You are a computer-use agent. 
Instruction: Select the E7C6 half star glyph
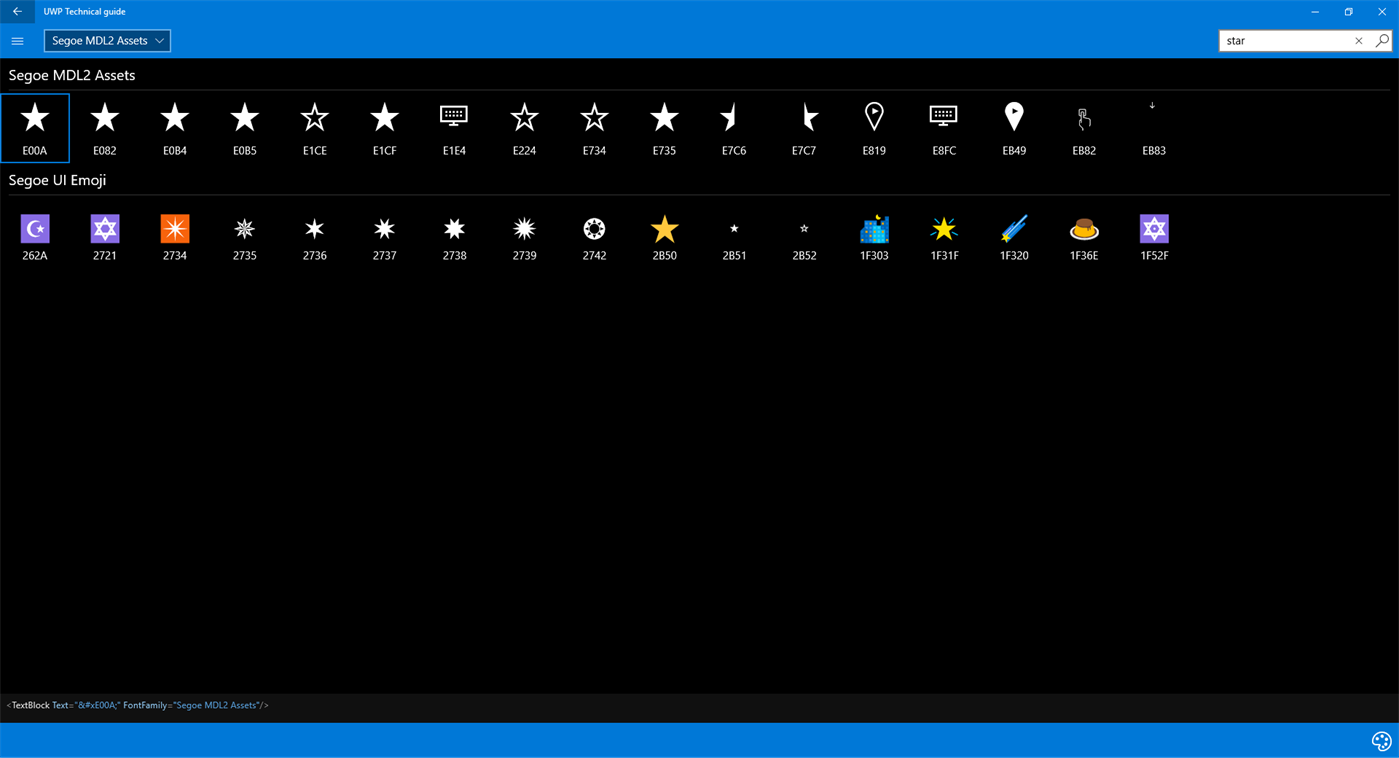point(734,128)
